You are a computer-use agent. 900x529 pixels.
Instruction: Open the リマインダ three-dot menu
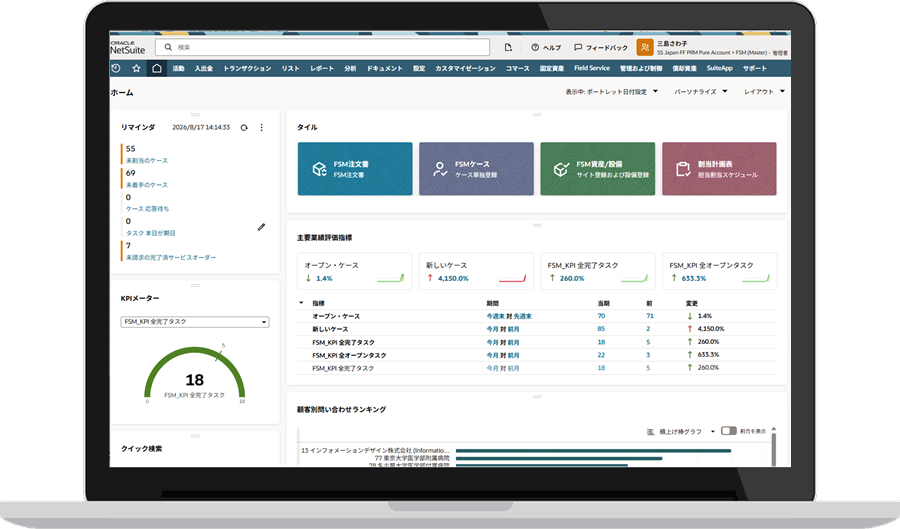(x=262, y=127)
